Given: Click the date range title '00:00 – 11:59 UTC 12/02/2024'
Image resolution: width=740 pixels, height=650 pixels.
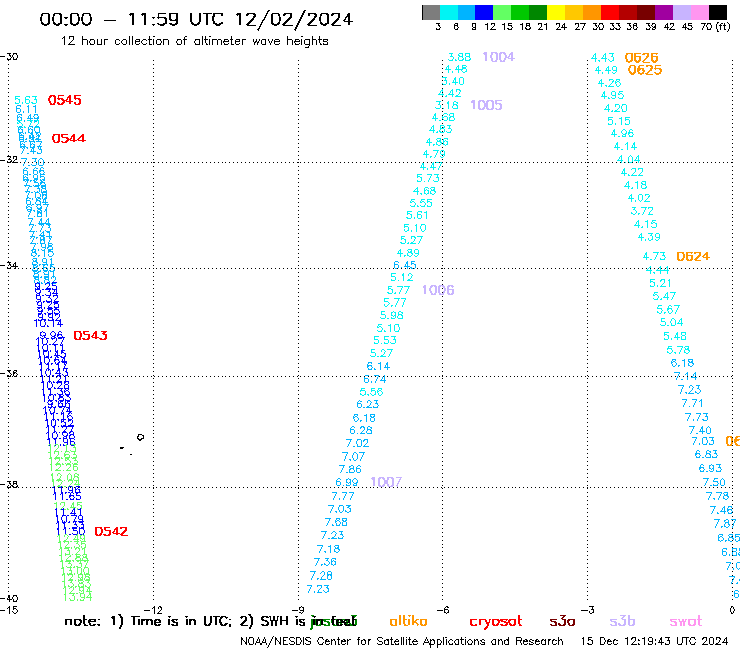Looking at the screenshot, I should (196, 19).
